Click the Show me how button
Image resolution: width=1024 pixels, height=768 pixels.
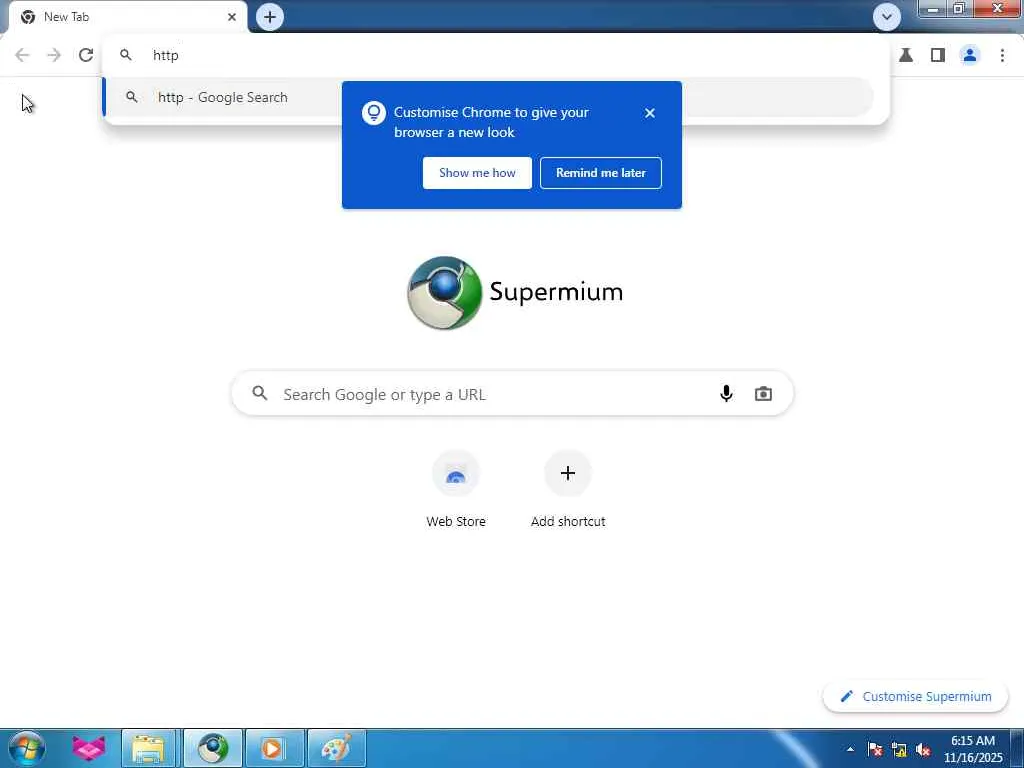477,173
